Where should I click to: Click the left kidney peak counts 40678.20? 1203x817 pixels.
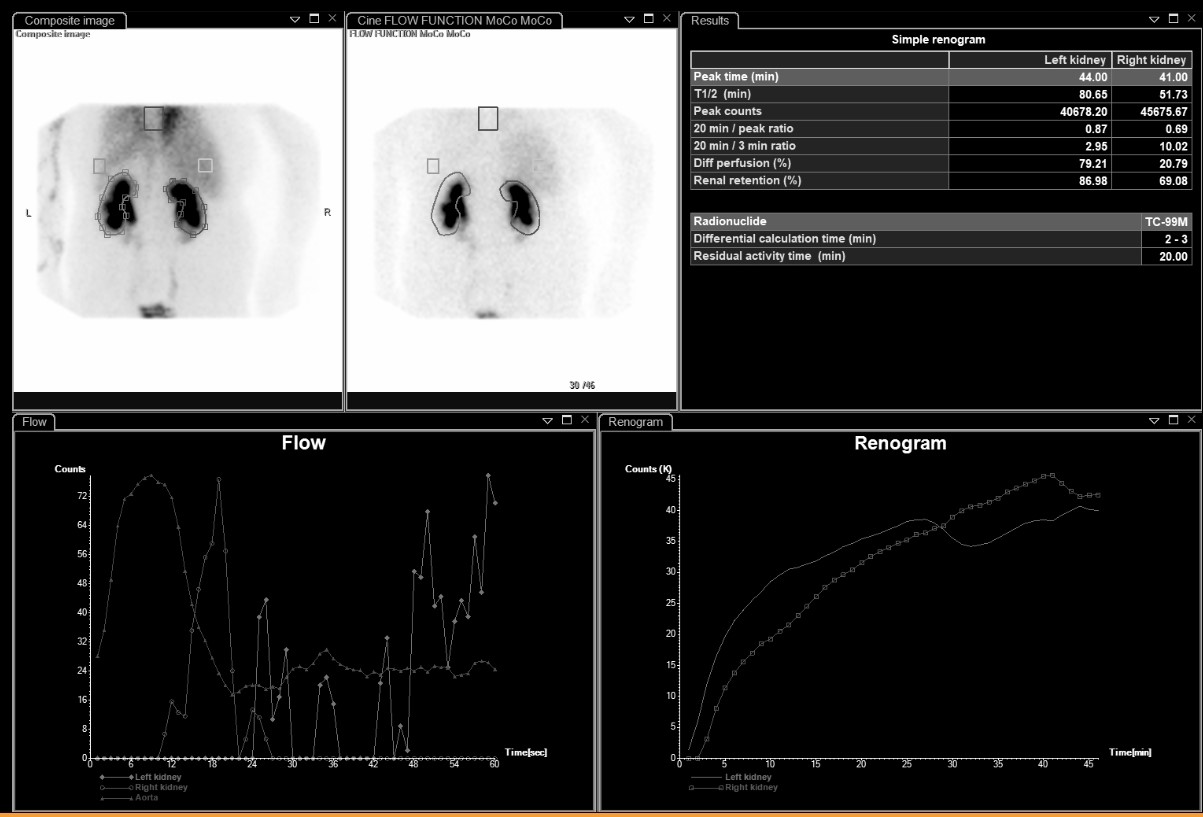[1082, 111]
